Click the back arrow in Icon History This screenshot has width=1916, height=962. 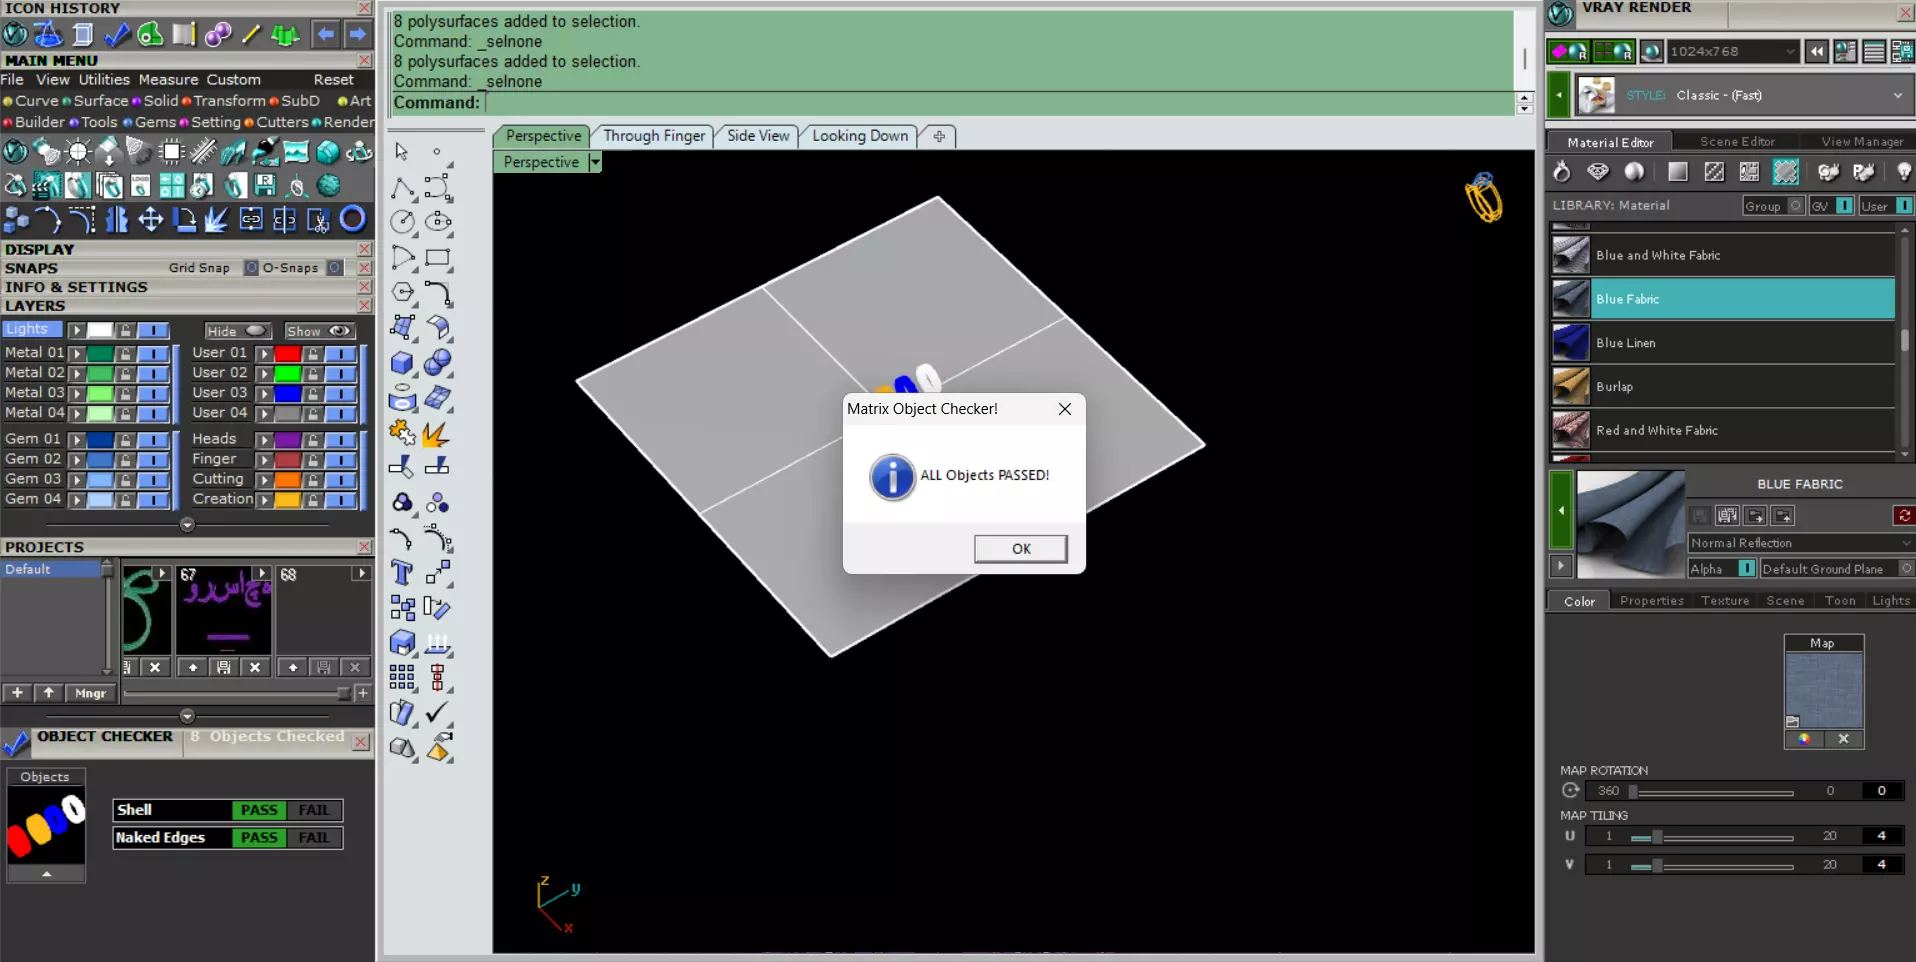point(325,35)
